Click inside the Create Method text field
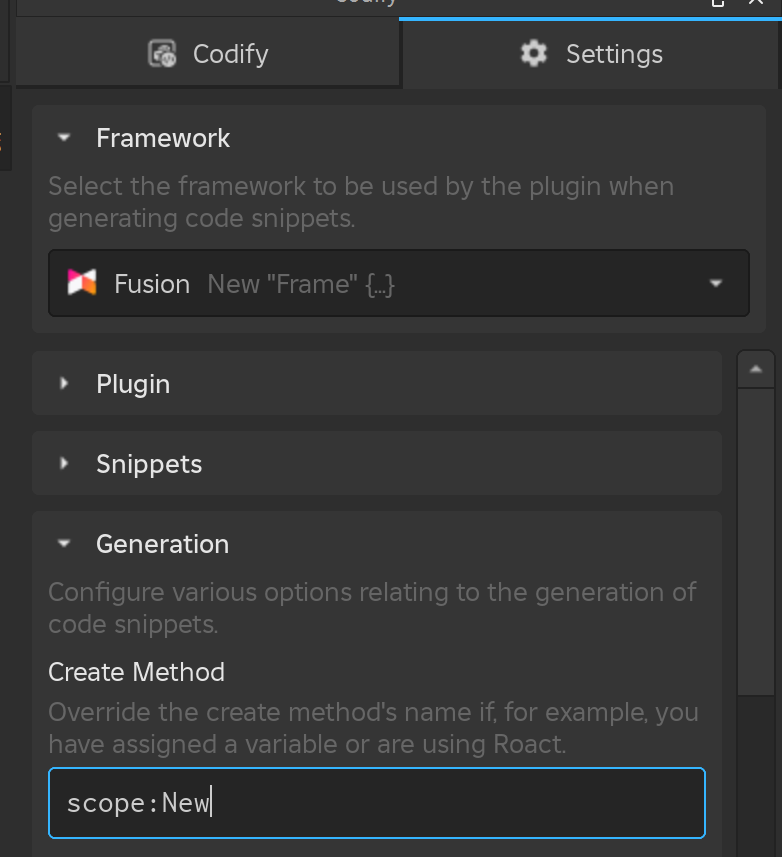 (x=377, y=802)
